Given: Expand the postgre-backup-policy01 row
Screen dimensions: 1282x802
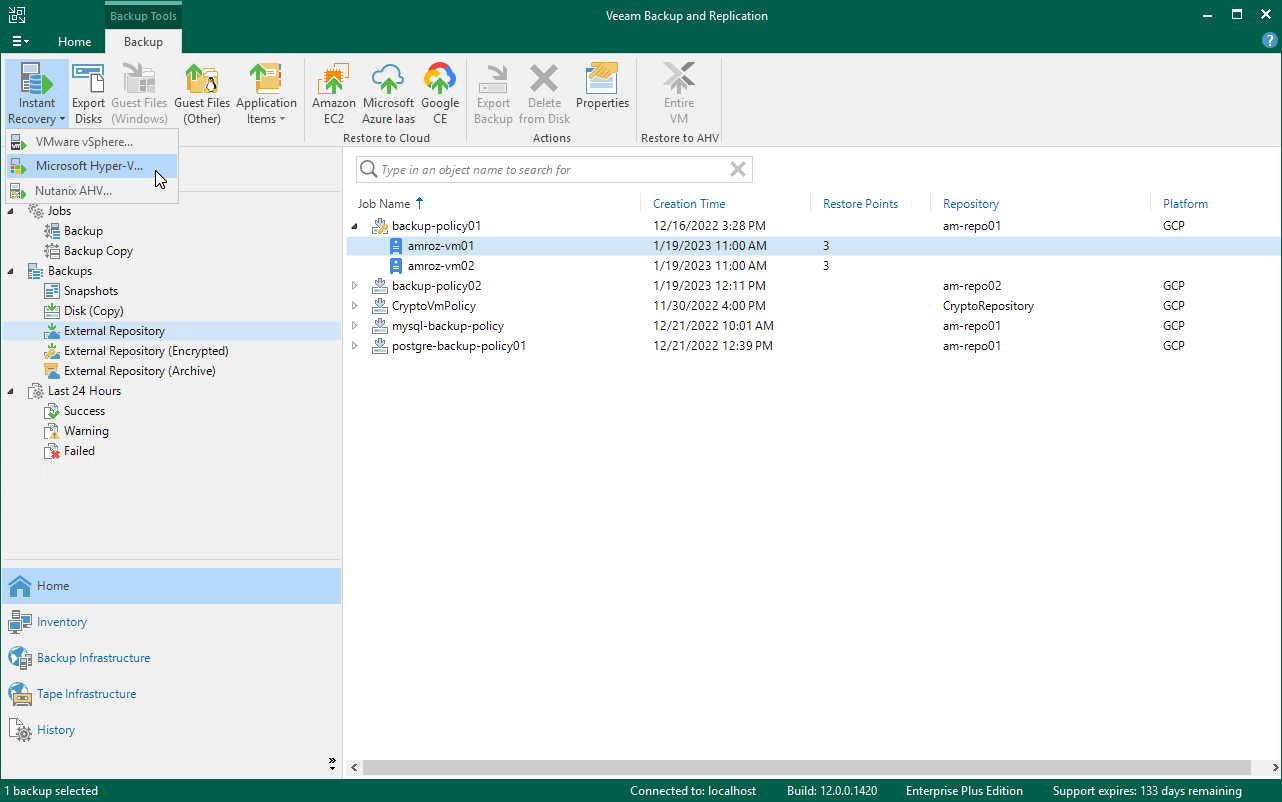Looking at the screenshot, I should coord(354,346).
